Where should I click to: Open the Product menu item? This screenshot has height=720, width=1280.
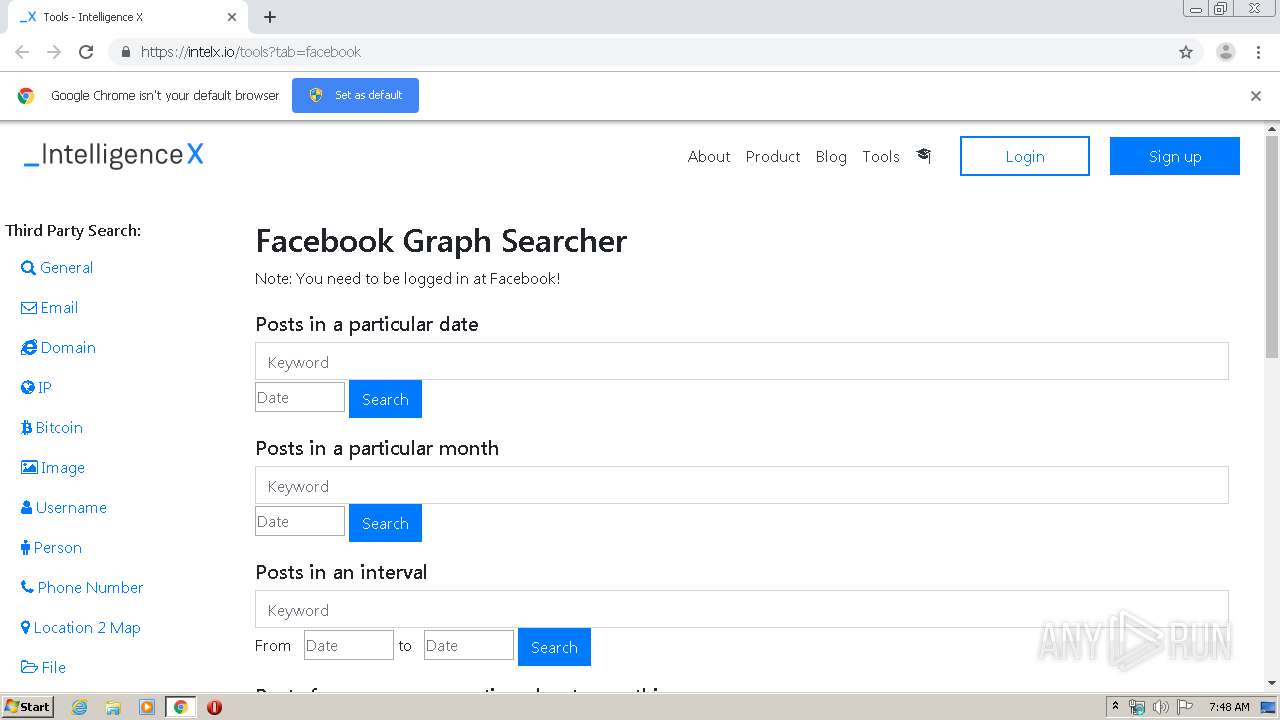pyautogui.click(x=773, y=156)
